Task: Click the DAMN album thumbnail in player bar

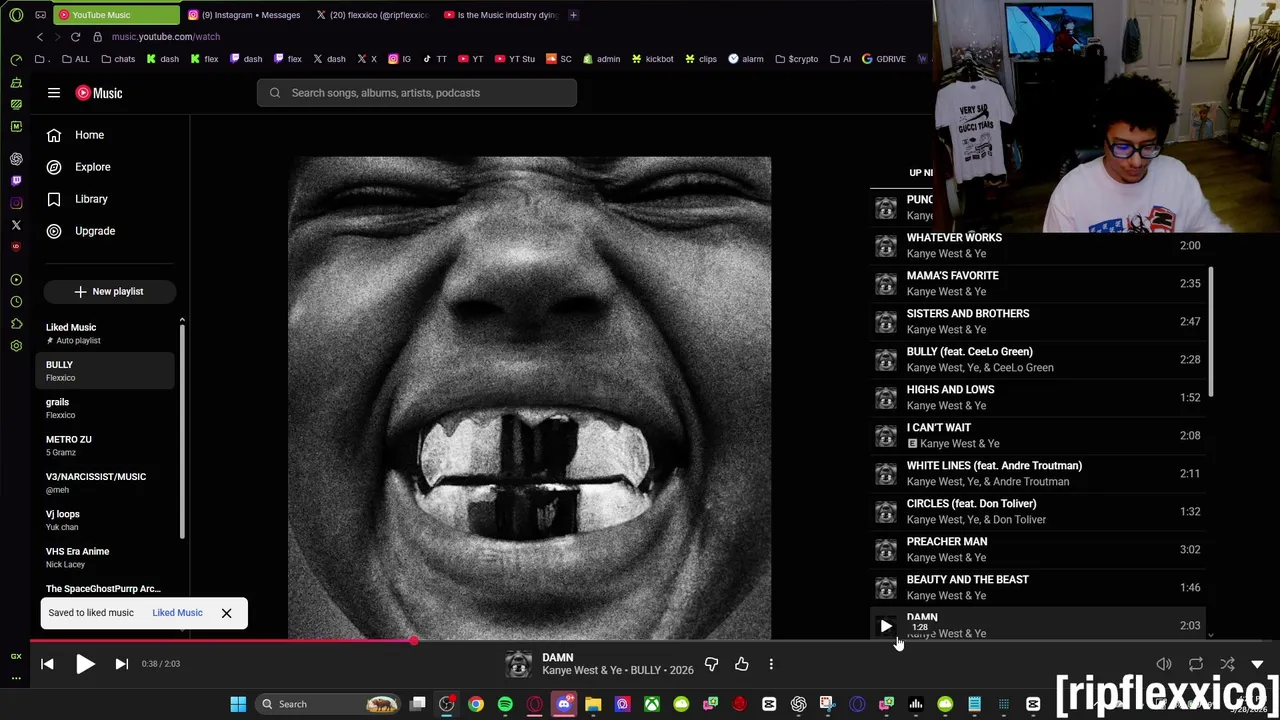Action: click(519, 664)
